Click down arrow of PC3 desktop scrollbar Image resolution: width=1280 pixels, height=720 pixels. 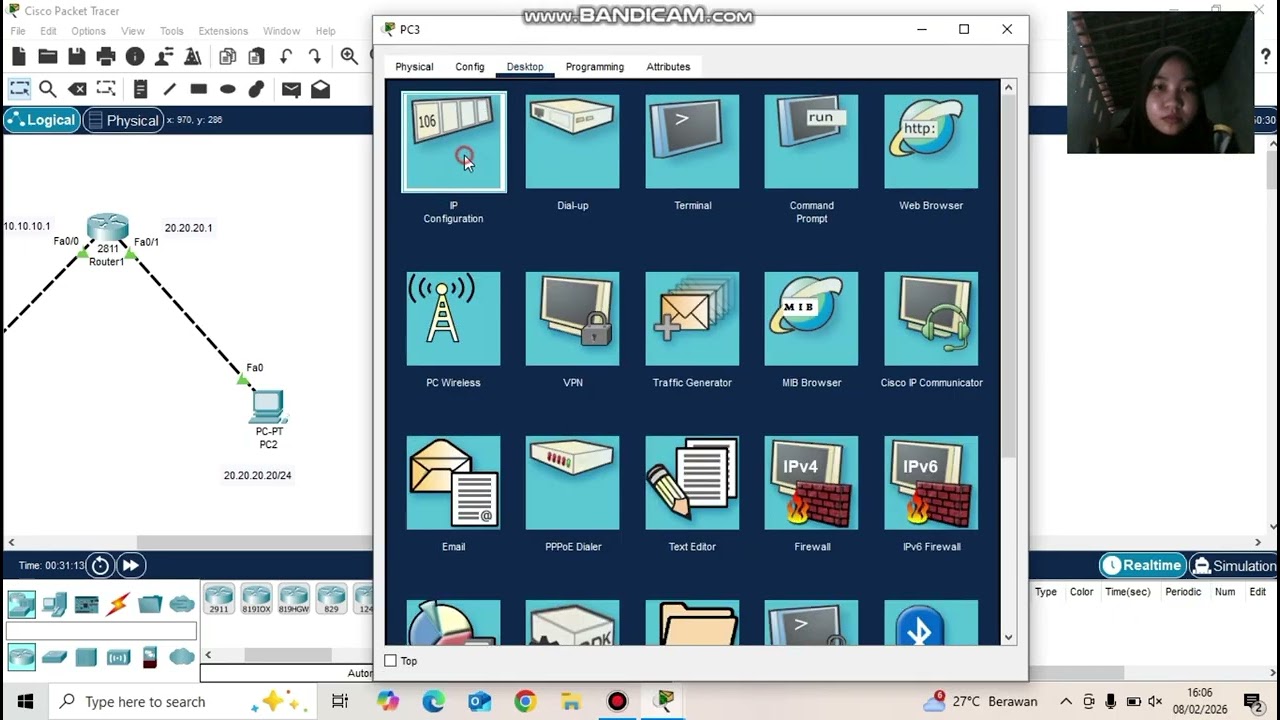pos(1008,637)
